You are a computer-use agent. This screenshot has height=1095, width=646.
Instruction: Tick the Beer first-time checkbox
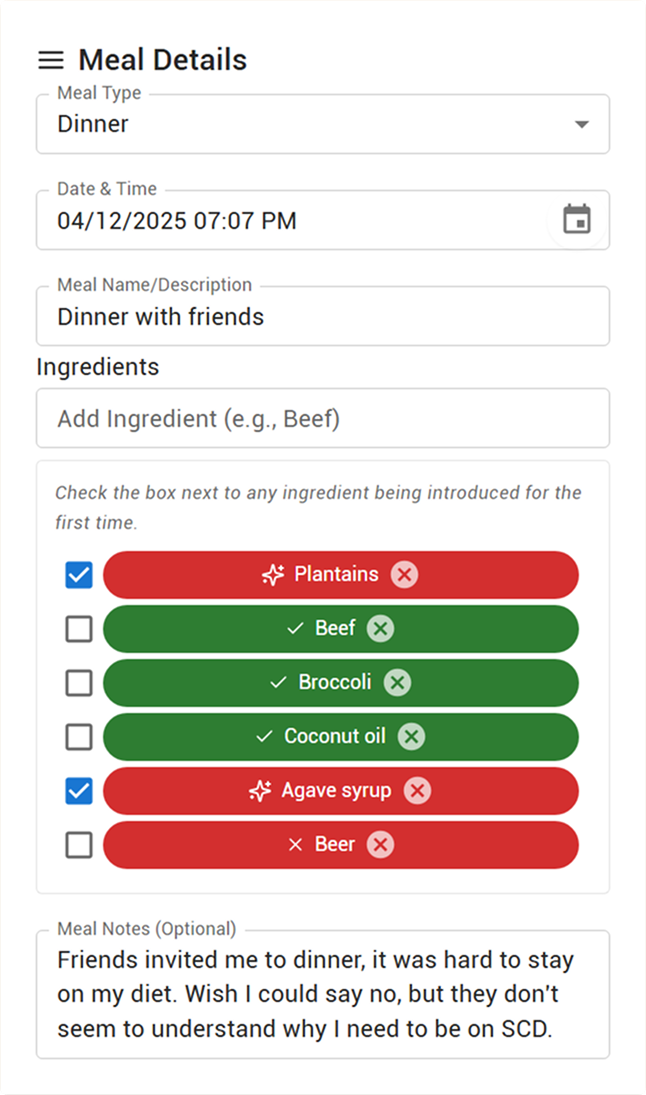tap(79, 844)
